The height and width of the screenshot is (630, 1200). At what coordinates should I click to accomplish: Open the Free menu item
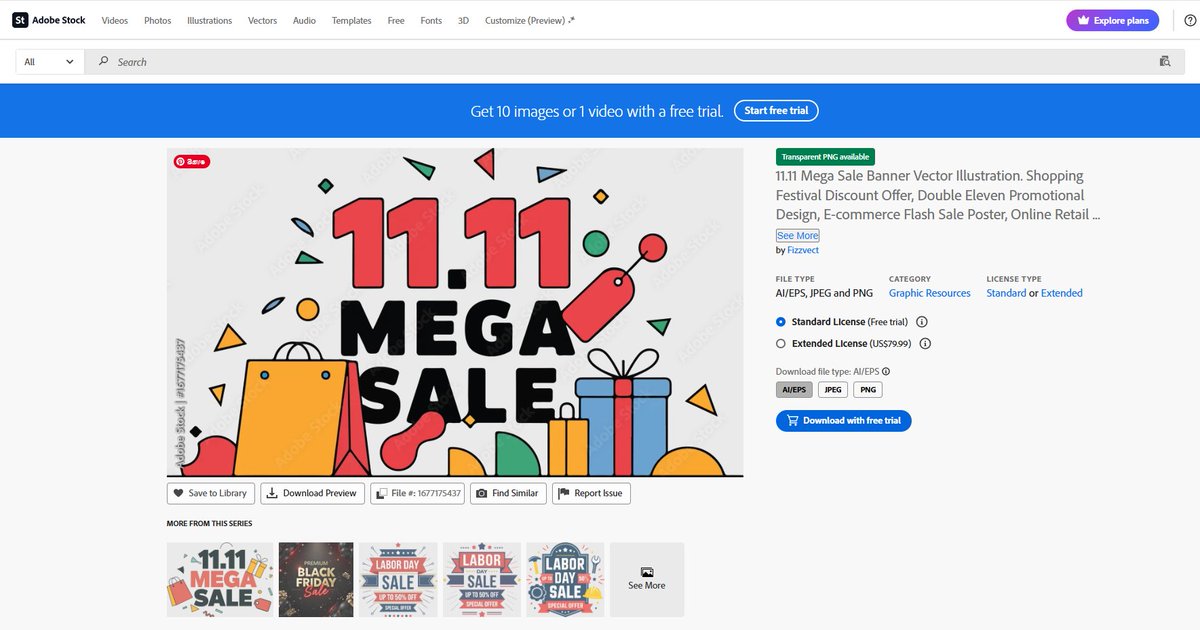point(396,20)
